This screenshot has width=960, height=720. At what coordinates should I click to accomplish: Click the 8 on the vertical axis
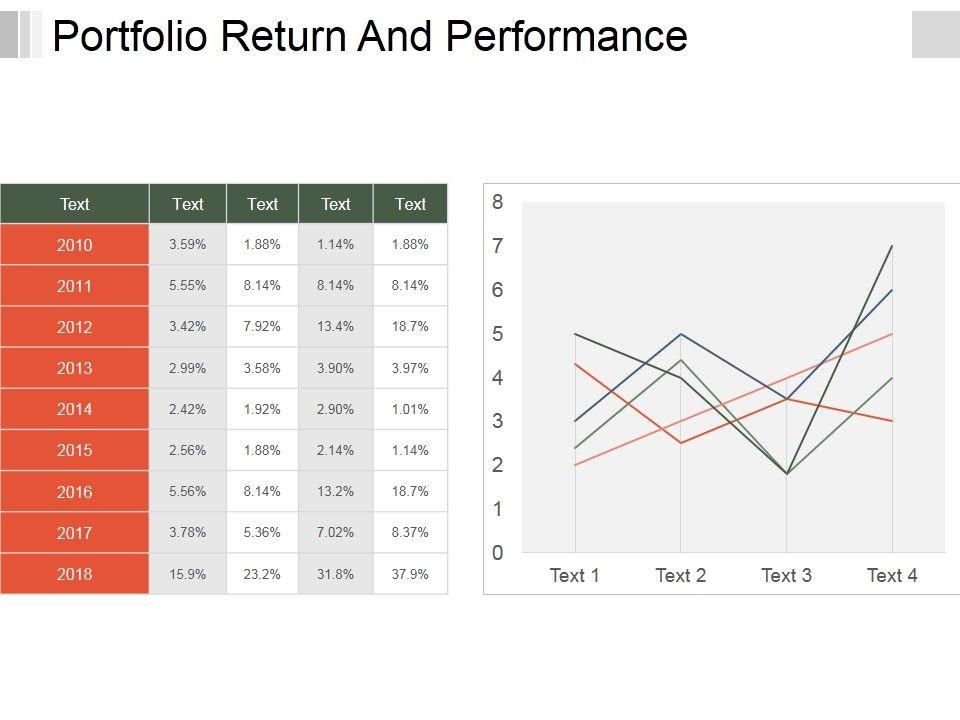[498, 202]
